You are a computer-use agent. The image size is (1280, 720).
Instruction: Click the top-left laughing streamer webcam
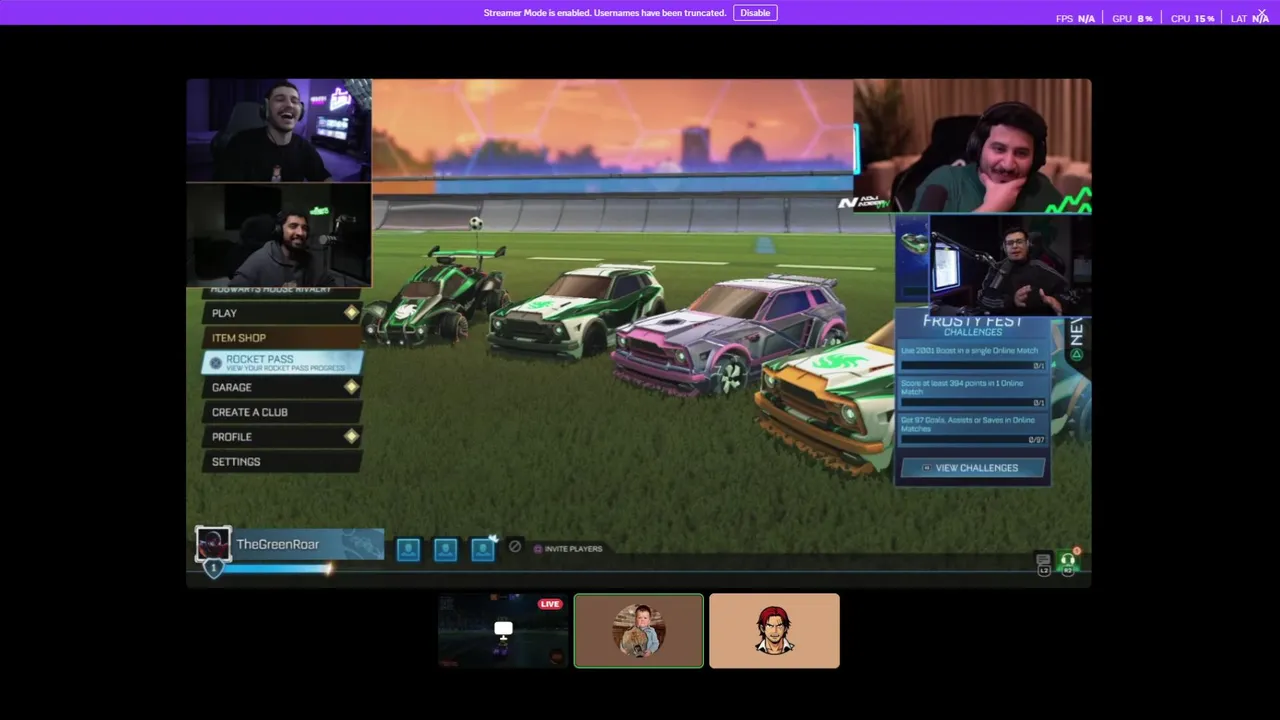point(279,131)
